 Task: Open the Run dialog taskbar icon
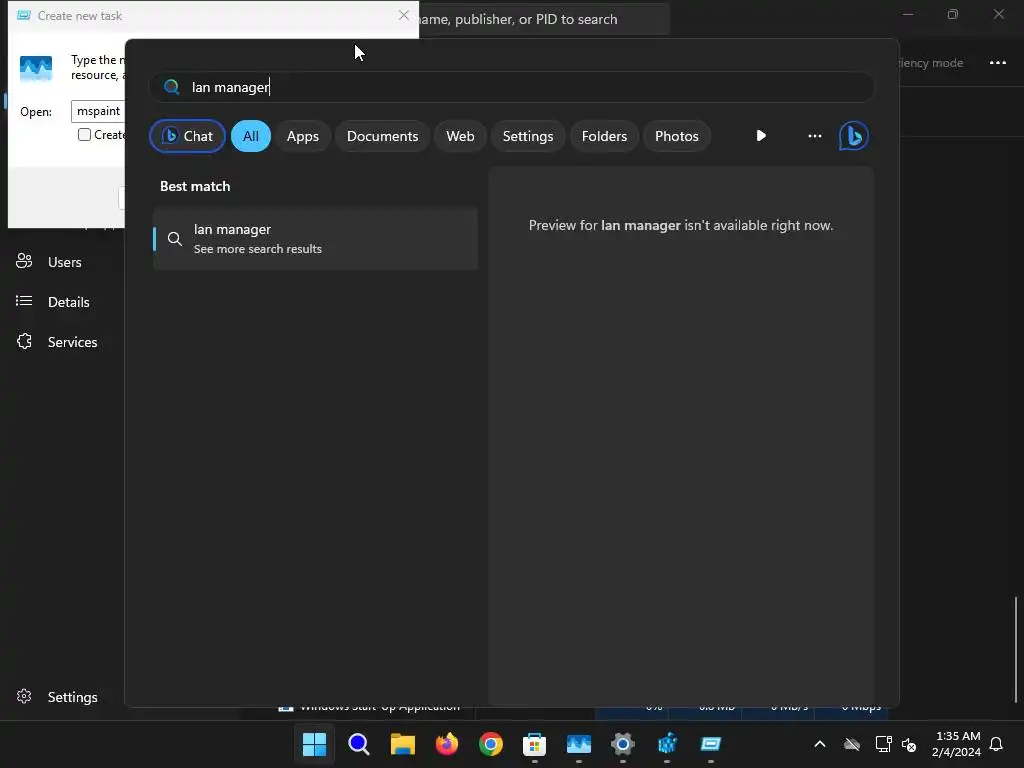(x=711, y=744)
